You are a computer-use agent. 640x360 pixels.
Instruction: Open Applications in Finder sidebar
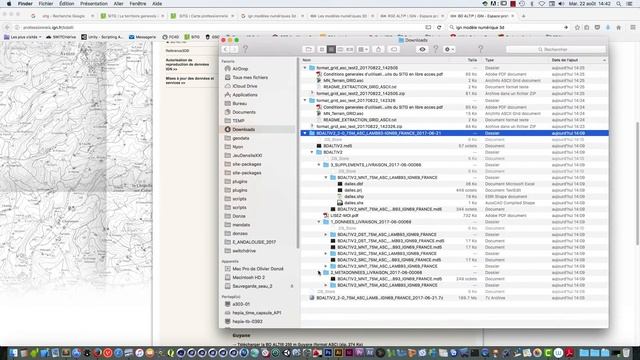coord(245,95)
